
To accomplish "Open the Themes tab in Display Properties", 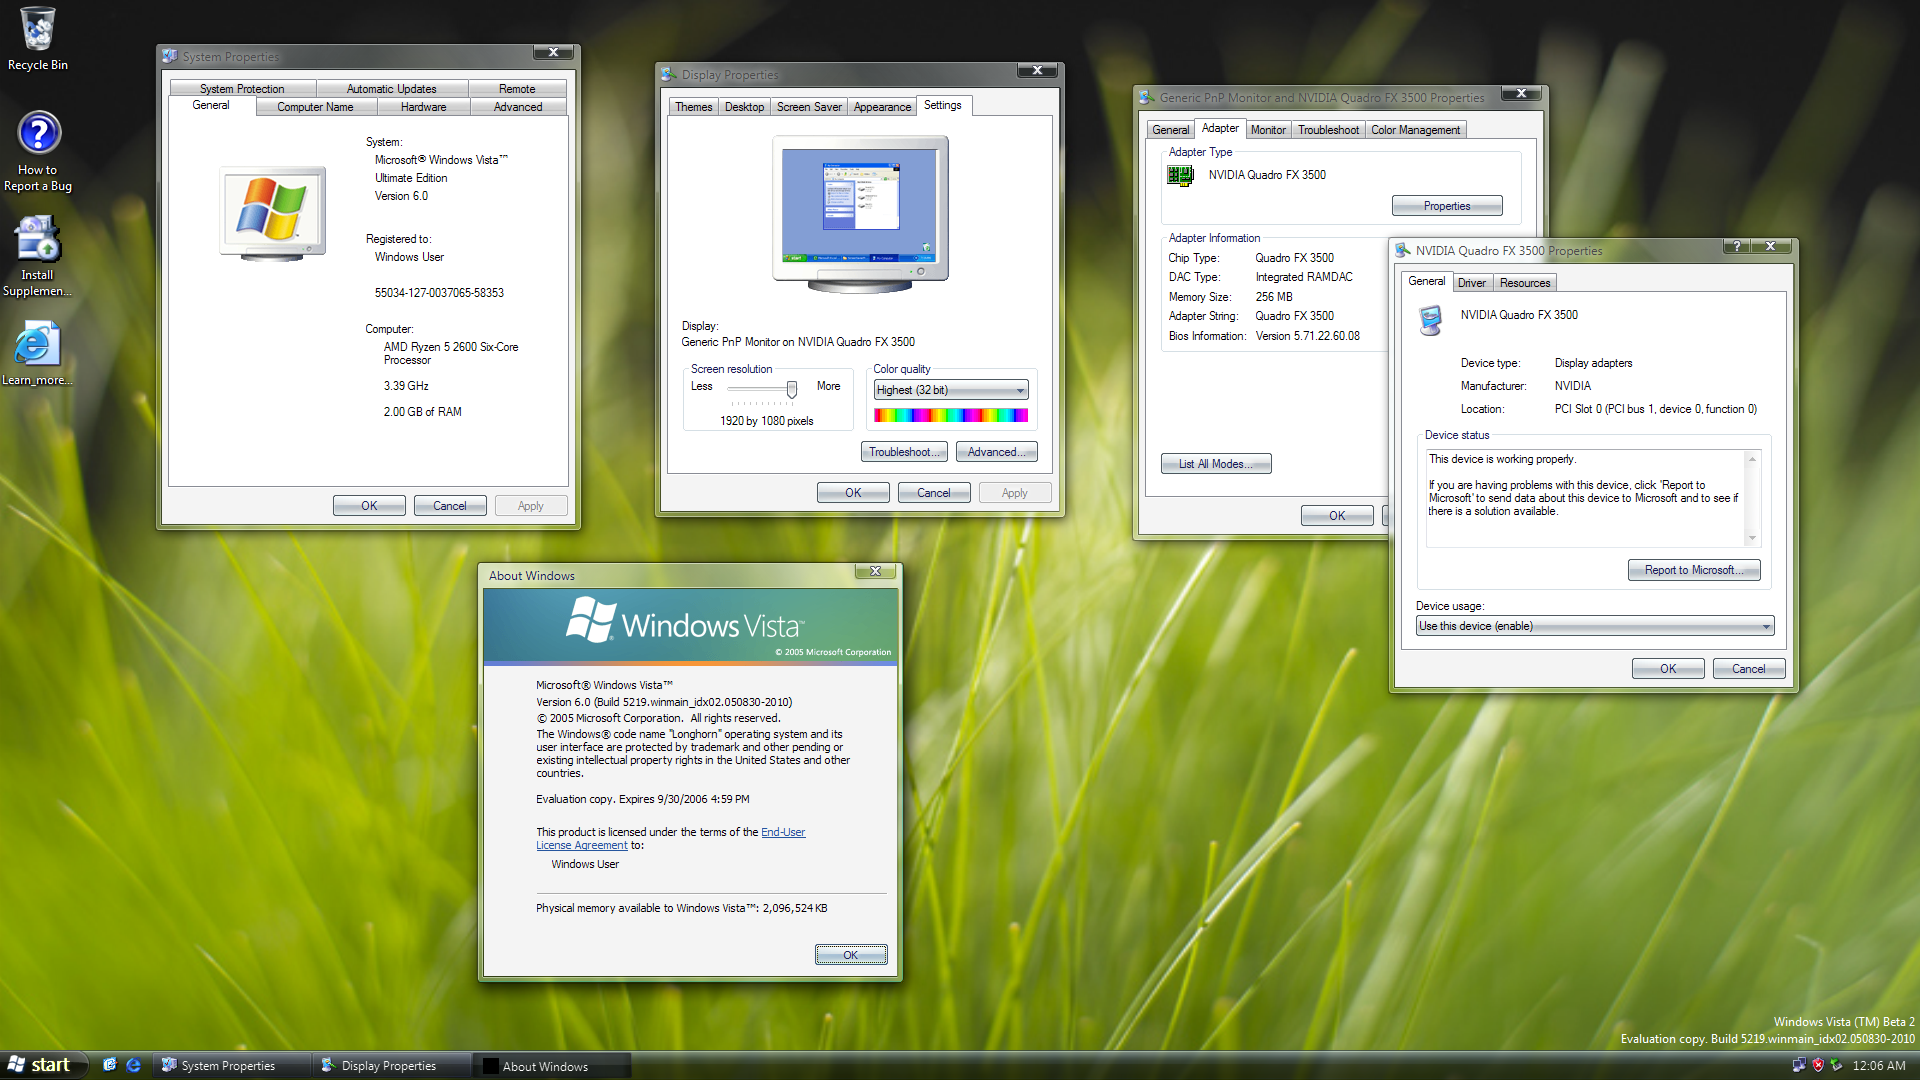I will [694, 107].
